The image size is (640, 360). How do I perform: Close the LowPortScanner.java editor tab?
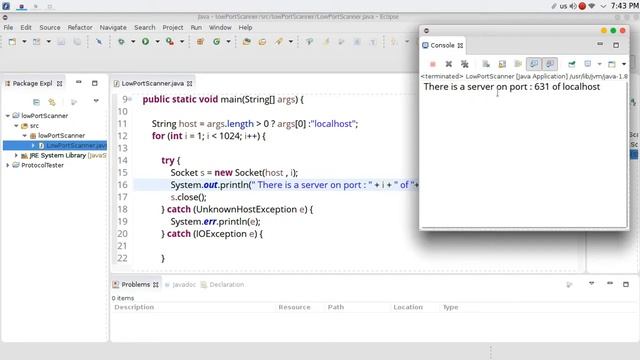point(189,83)
